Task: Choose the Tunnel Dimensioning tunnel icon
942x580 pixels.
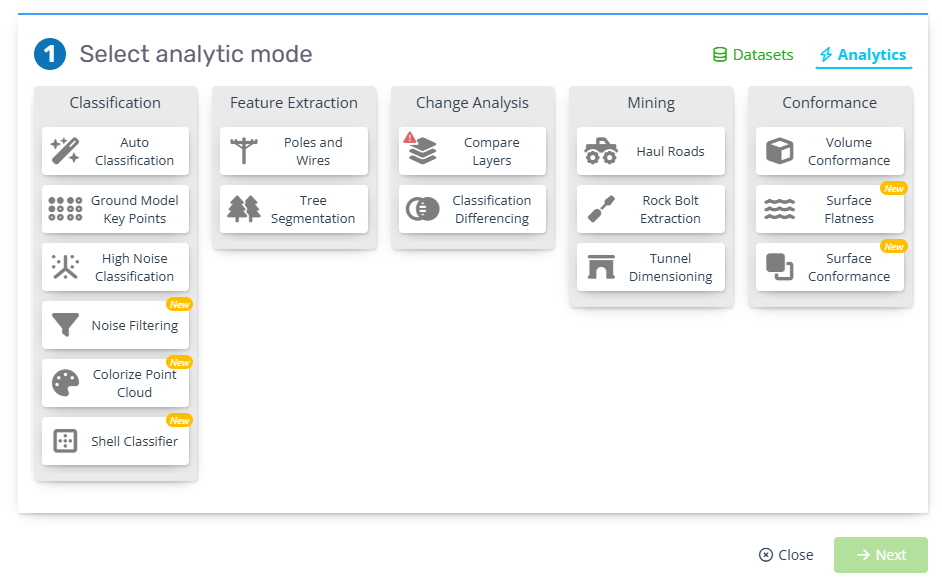Action: coord(601,267)
